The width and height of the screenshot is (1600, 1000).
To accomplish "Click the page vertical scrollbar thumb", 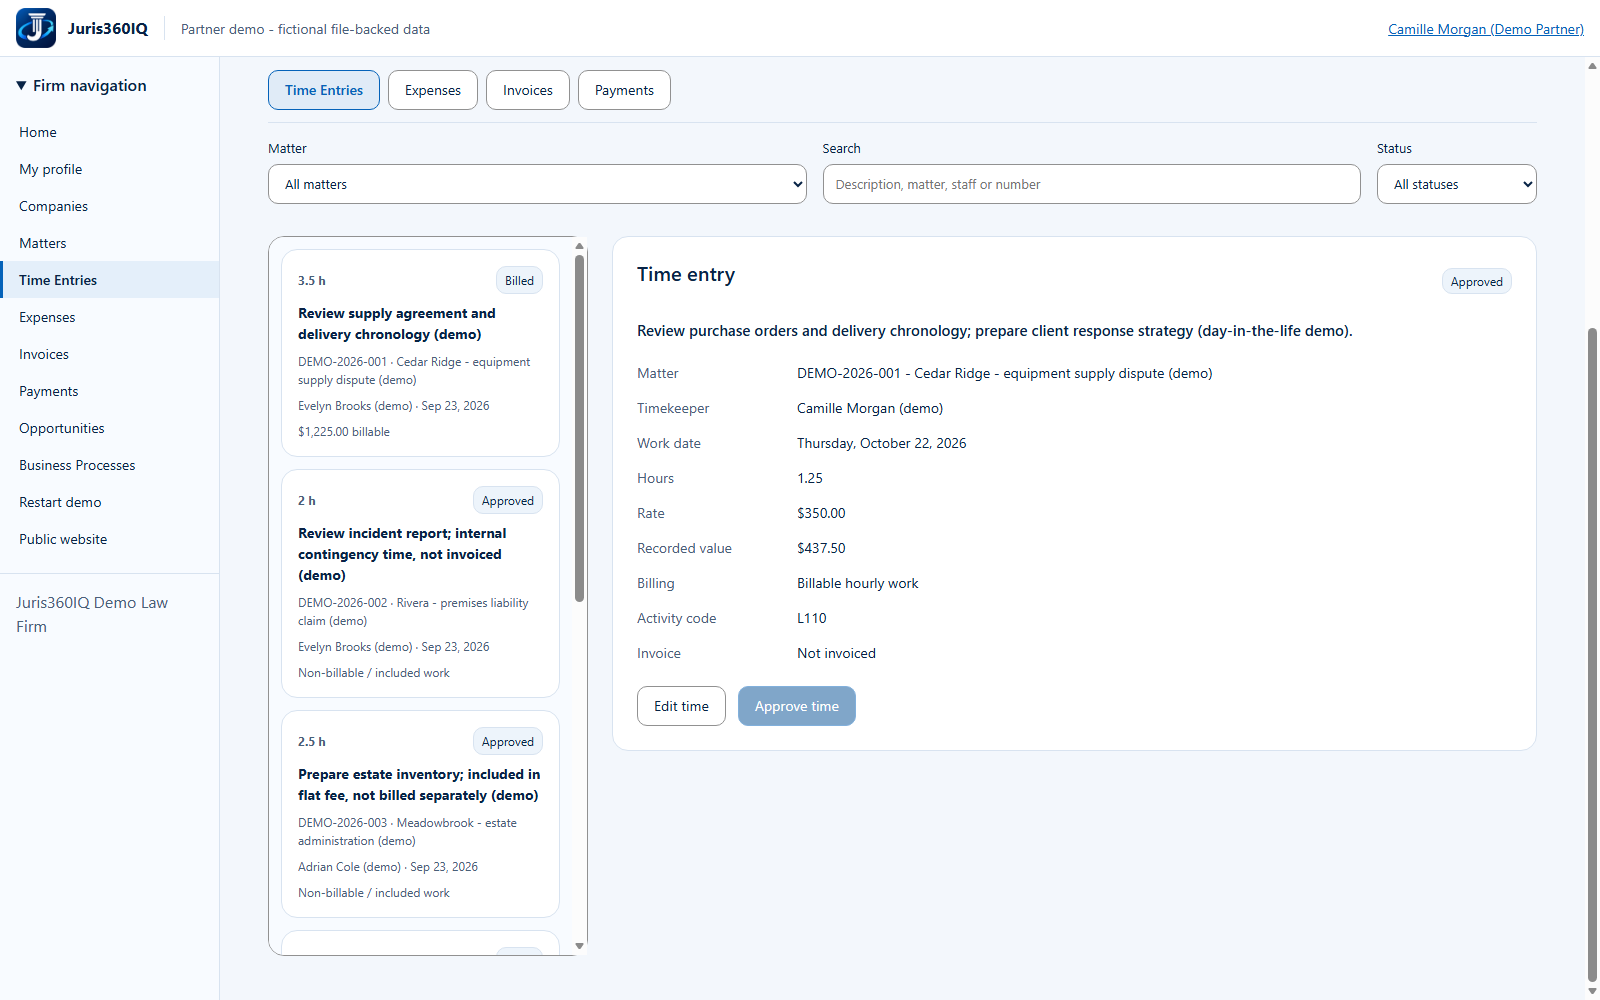I will (1592, 655).
